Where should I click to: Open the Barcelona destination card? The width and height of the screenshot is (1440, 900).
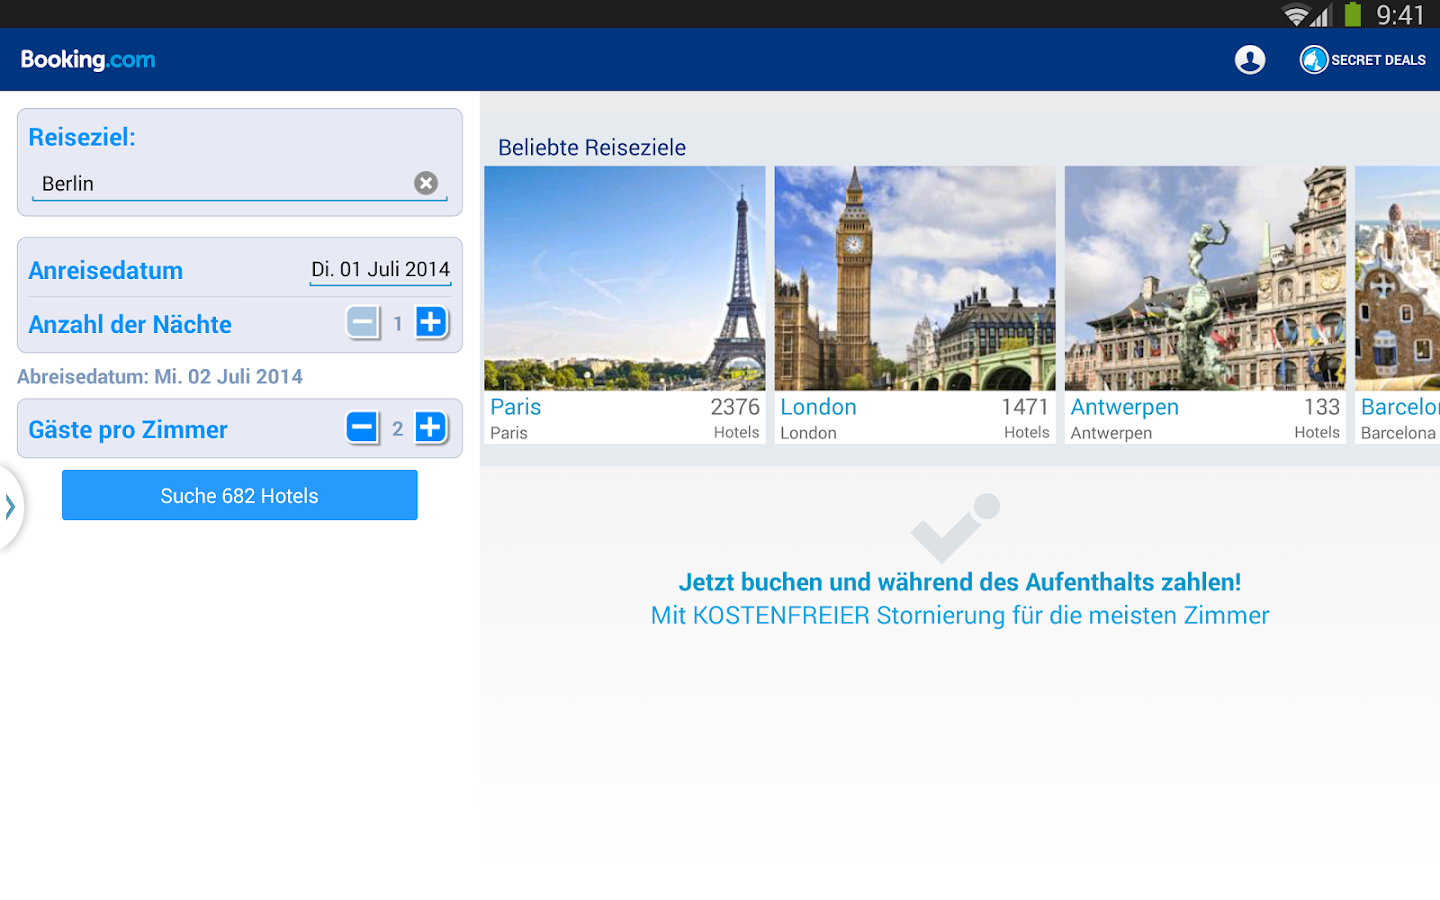(1400, 300)
